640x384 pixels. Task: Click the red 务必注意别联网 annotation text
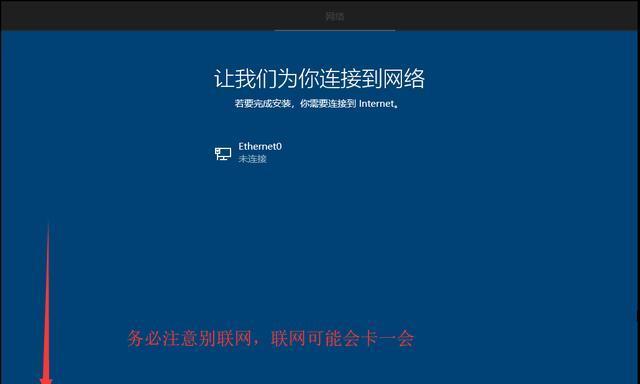pos(189,339)
